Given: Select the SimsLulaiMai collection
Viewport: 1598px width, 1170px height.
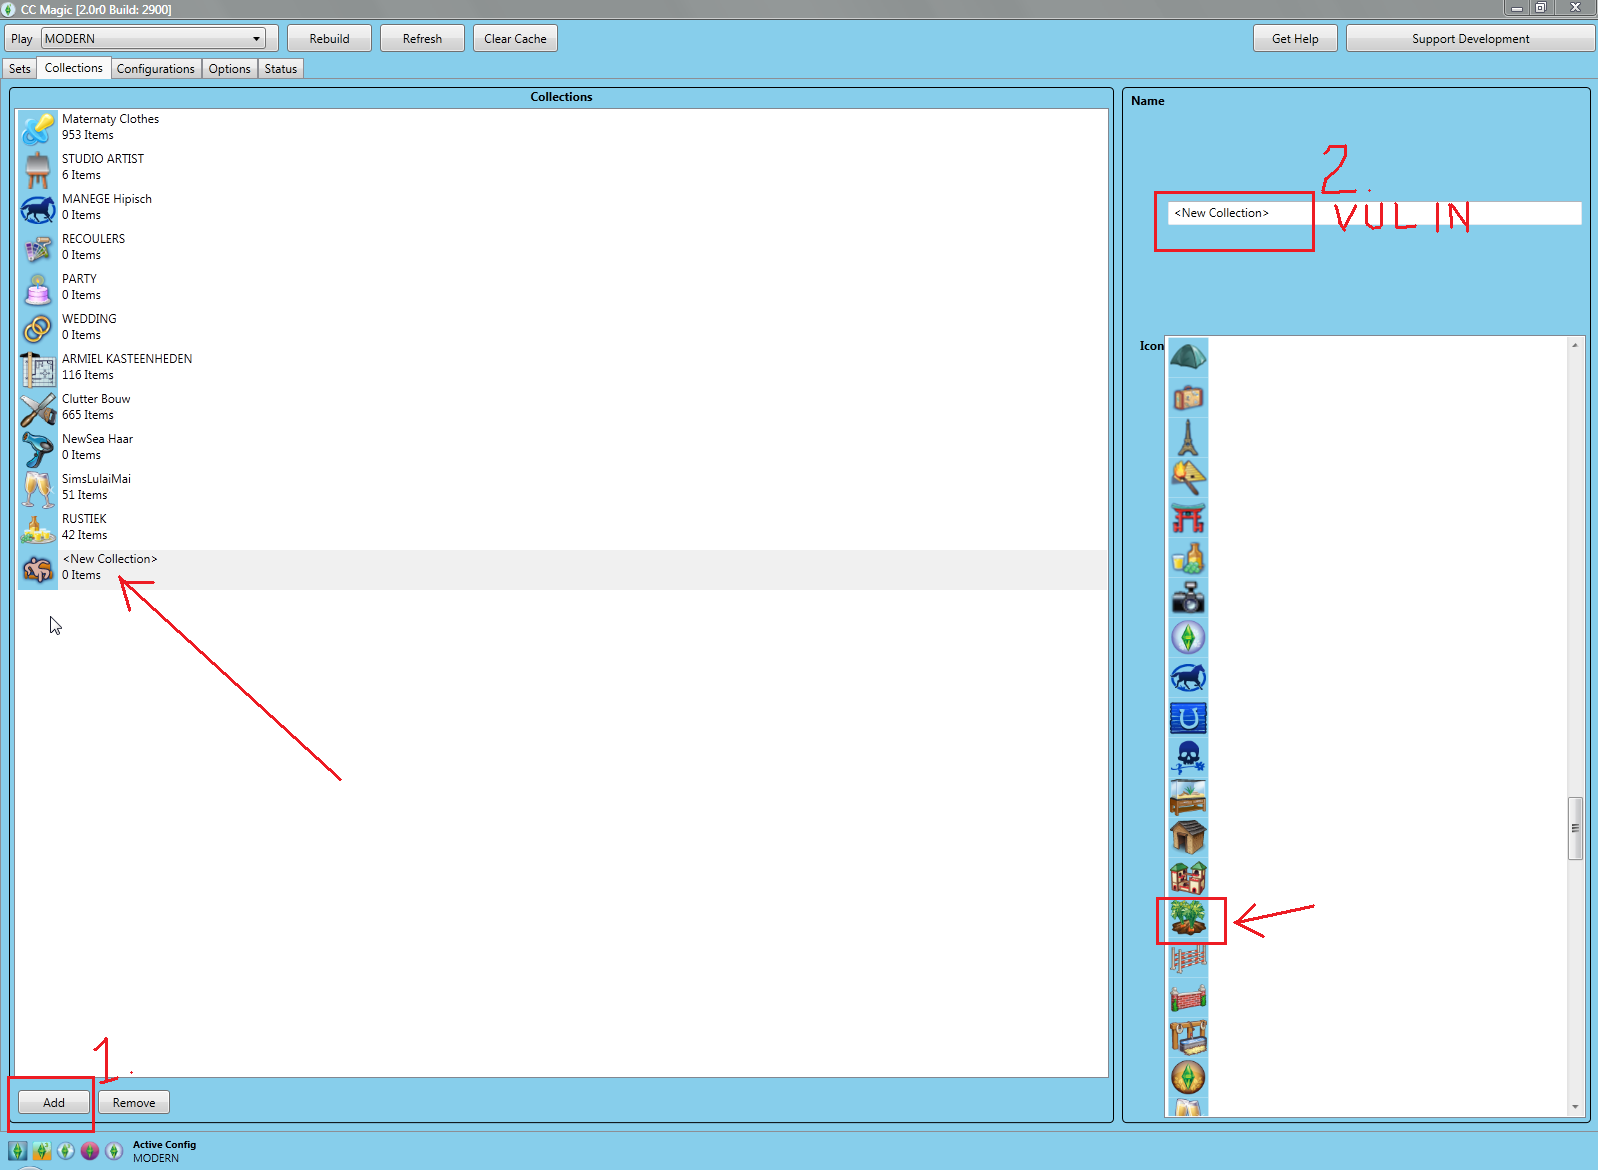Looking at the screenshot, I should pyautogui.click(x=562, y=489).
